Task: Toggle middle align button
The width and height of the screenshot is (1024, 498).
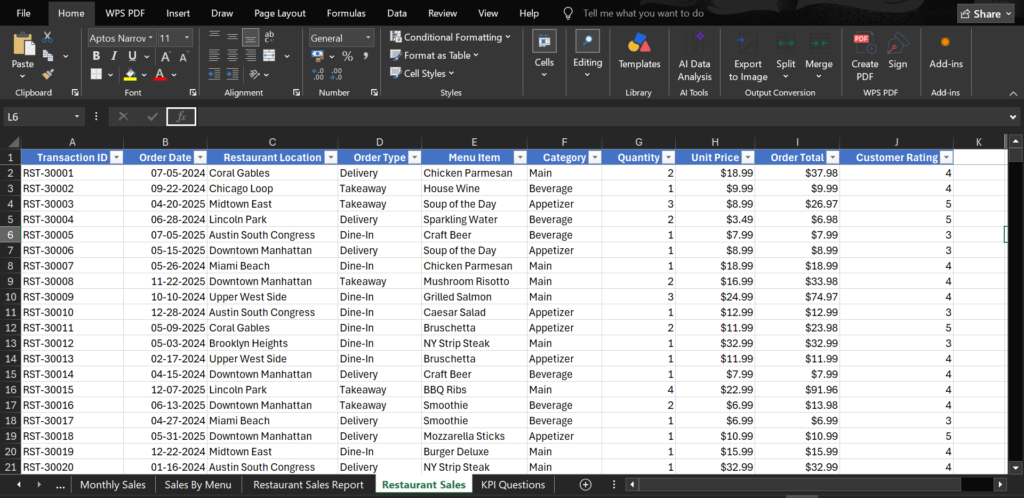Action: coord(232,38)
